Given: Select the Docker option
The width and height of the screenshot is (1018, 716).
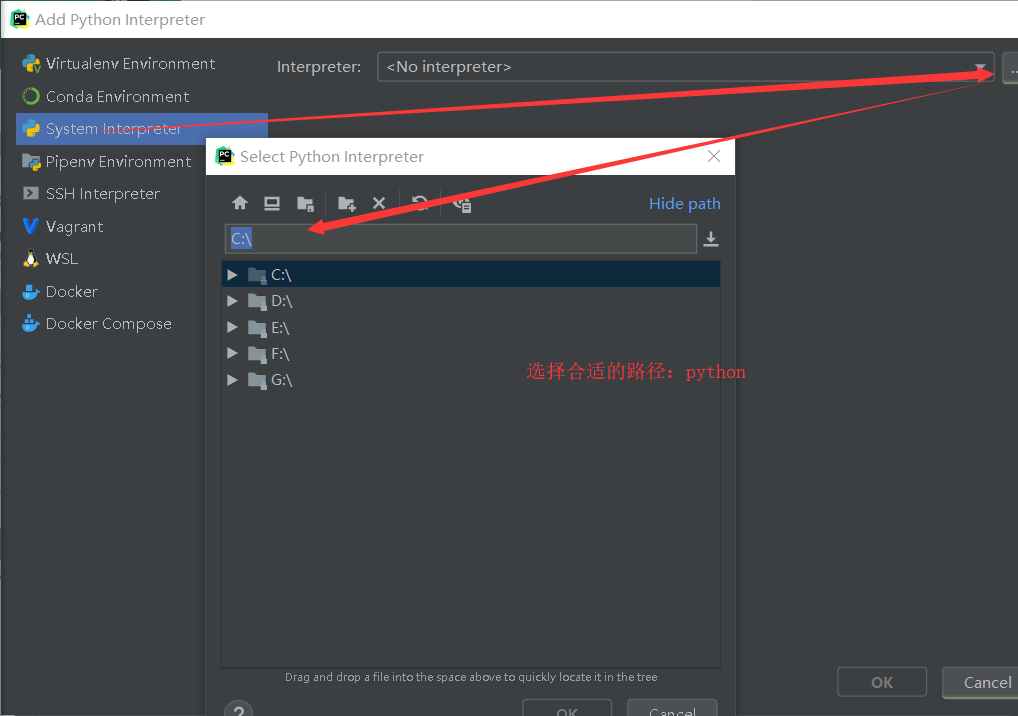Looking at the screenshot, I should coord(60,291).
